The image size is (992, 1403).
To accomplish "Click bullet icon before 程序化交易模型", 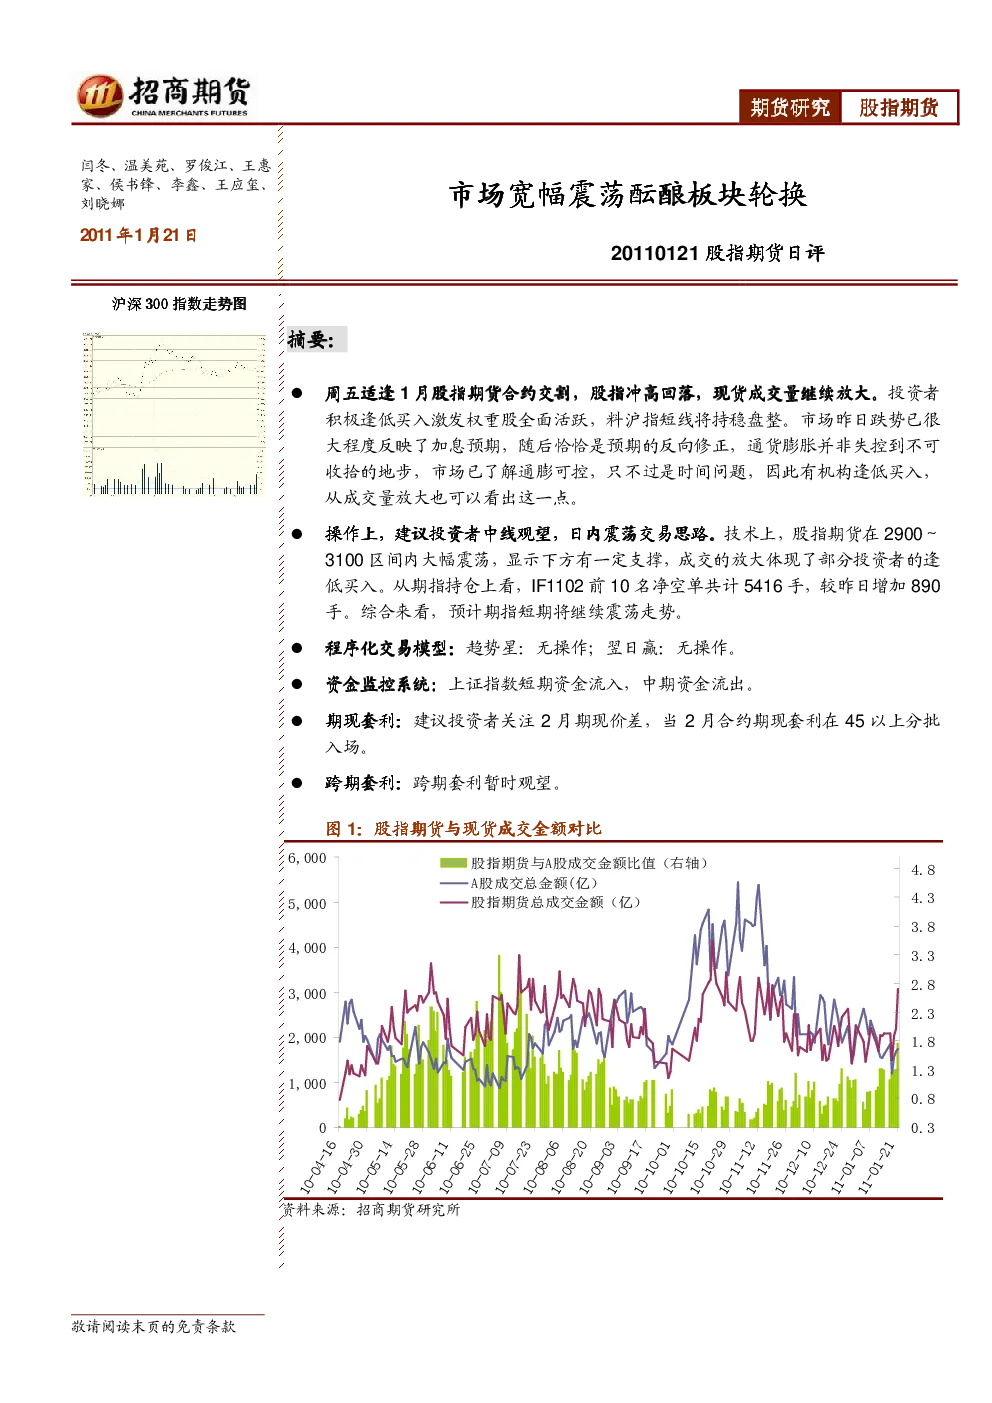I will (297, 648).
